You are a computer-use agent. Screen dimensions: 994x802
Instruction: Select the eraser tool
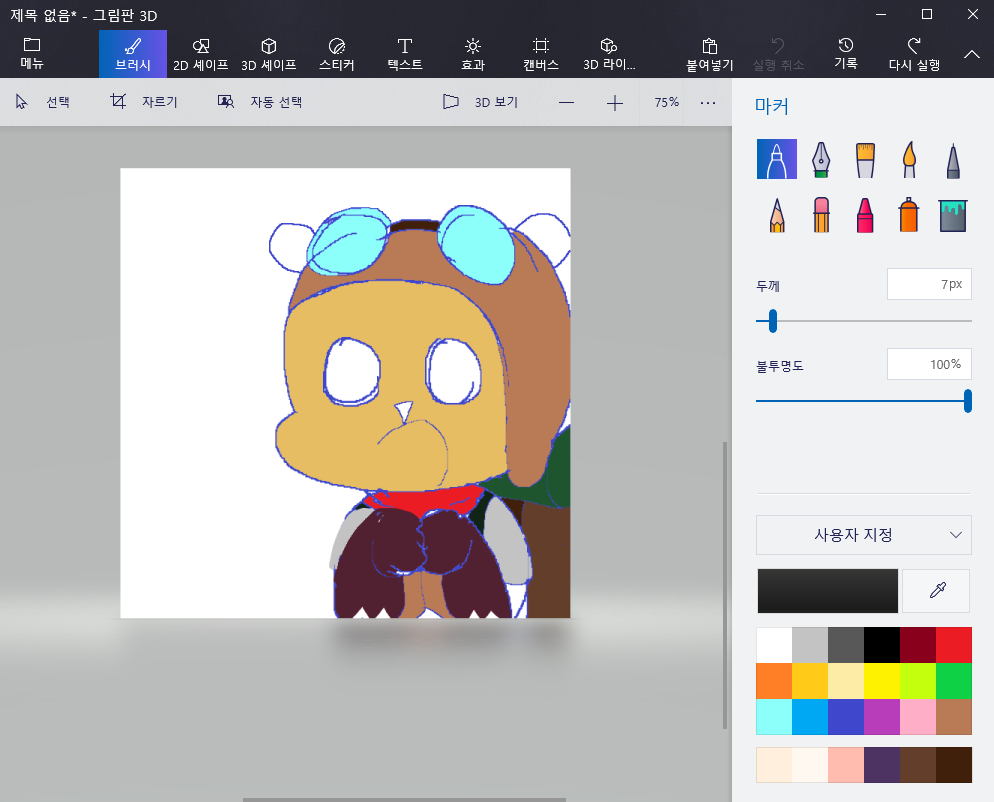tap(821, 214)
